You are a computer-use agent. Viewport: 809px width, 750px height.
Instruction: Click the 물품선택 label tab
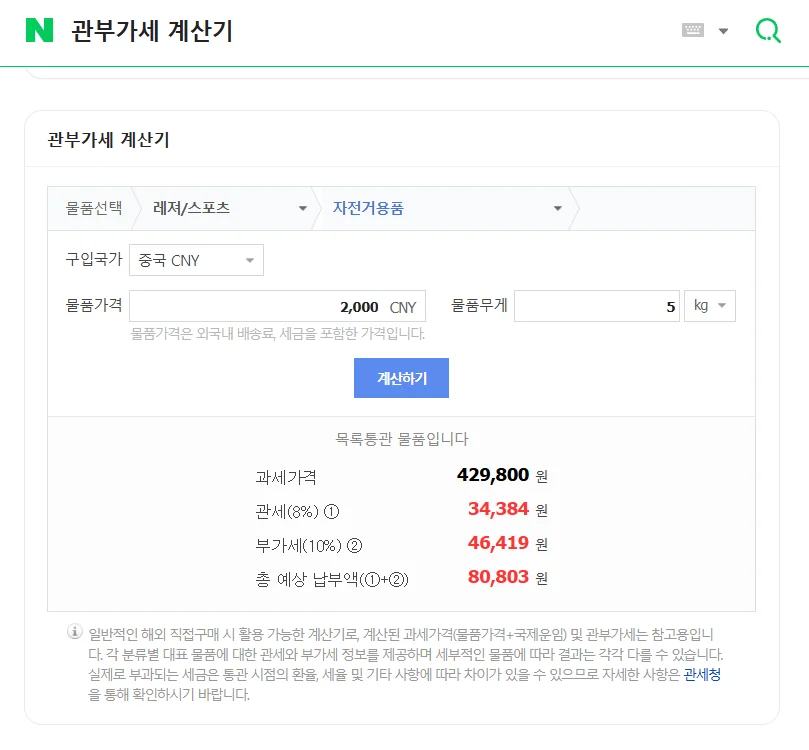(x=94, y=209)
